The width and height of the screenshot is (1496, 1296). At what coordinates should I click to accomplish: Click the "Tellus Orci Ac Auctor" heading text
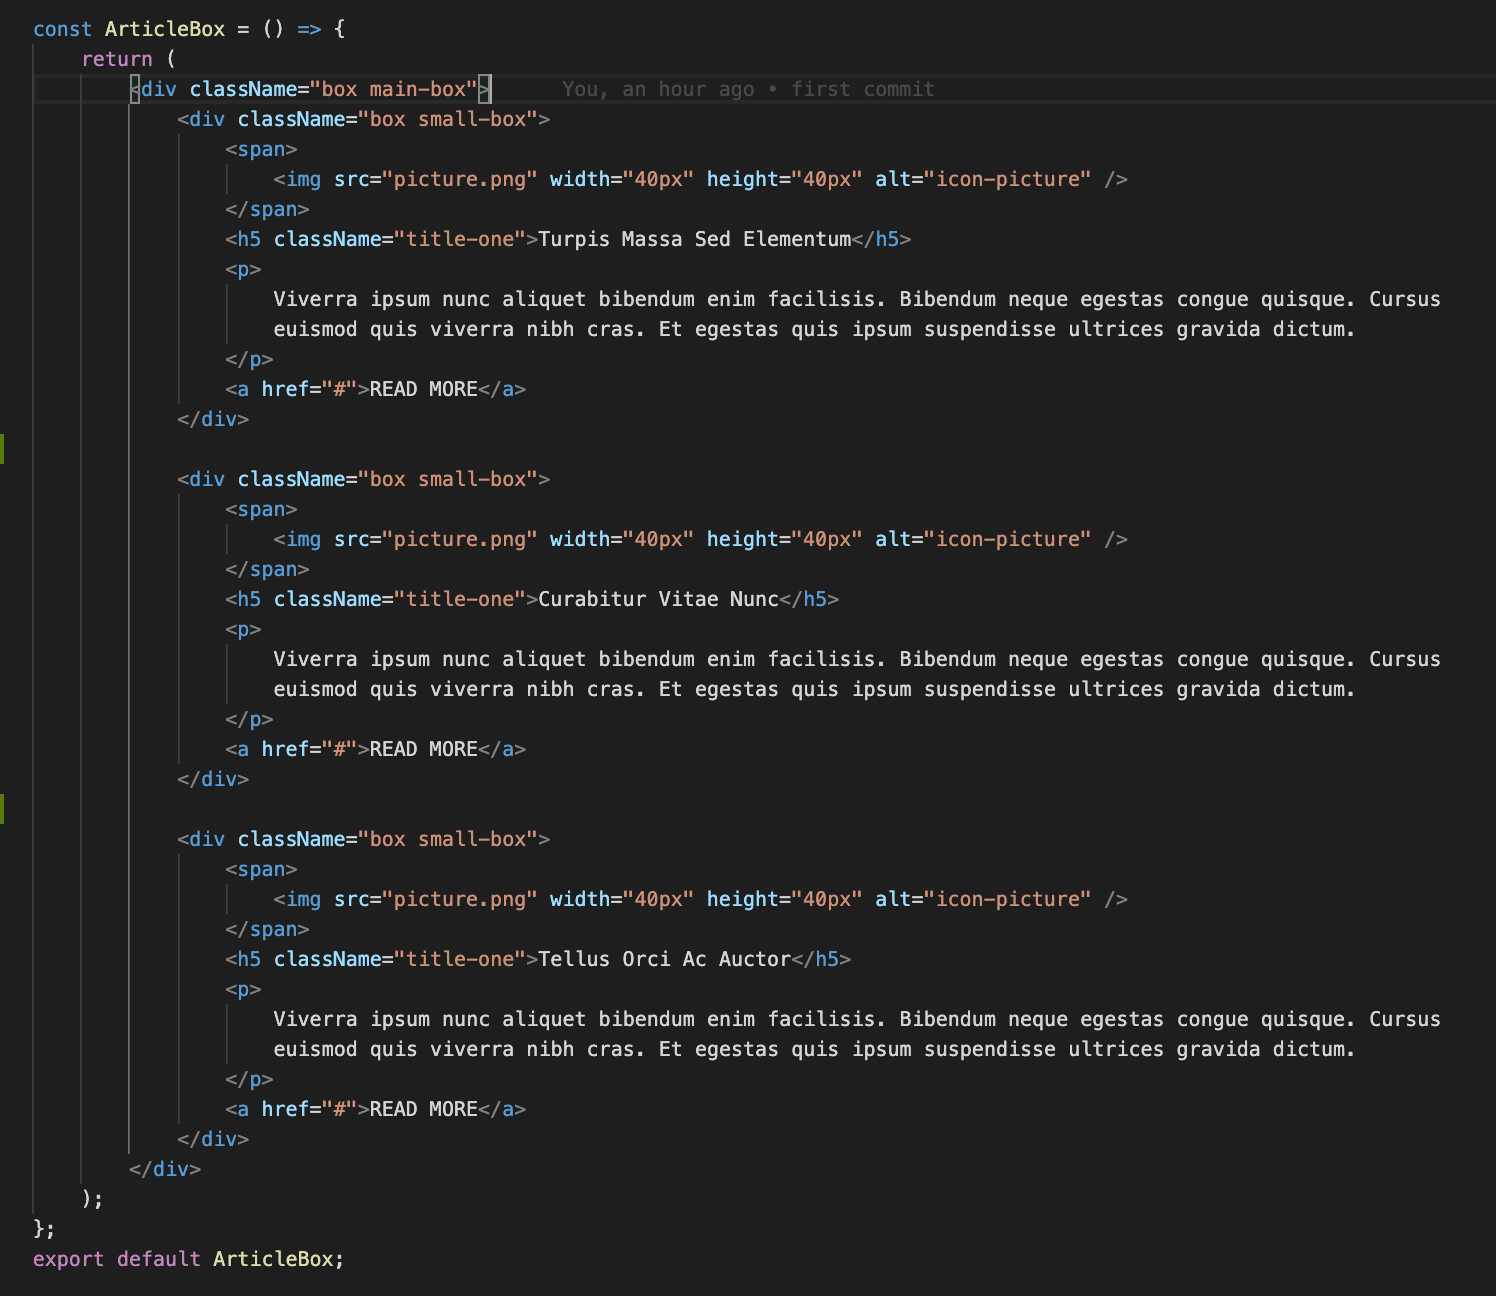tap(664, 959)
